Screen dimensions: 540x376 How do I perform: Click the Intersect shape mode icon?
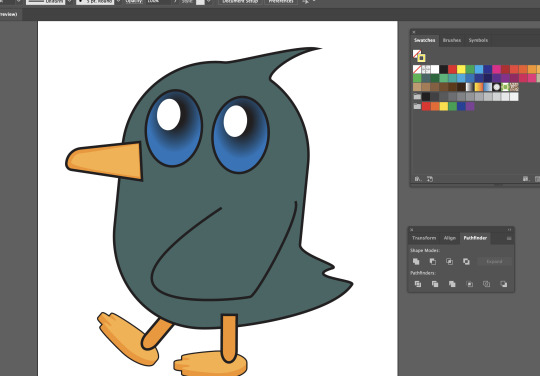click(x=449, y=261)
